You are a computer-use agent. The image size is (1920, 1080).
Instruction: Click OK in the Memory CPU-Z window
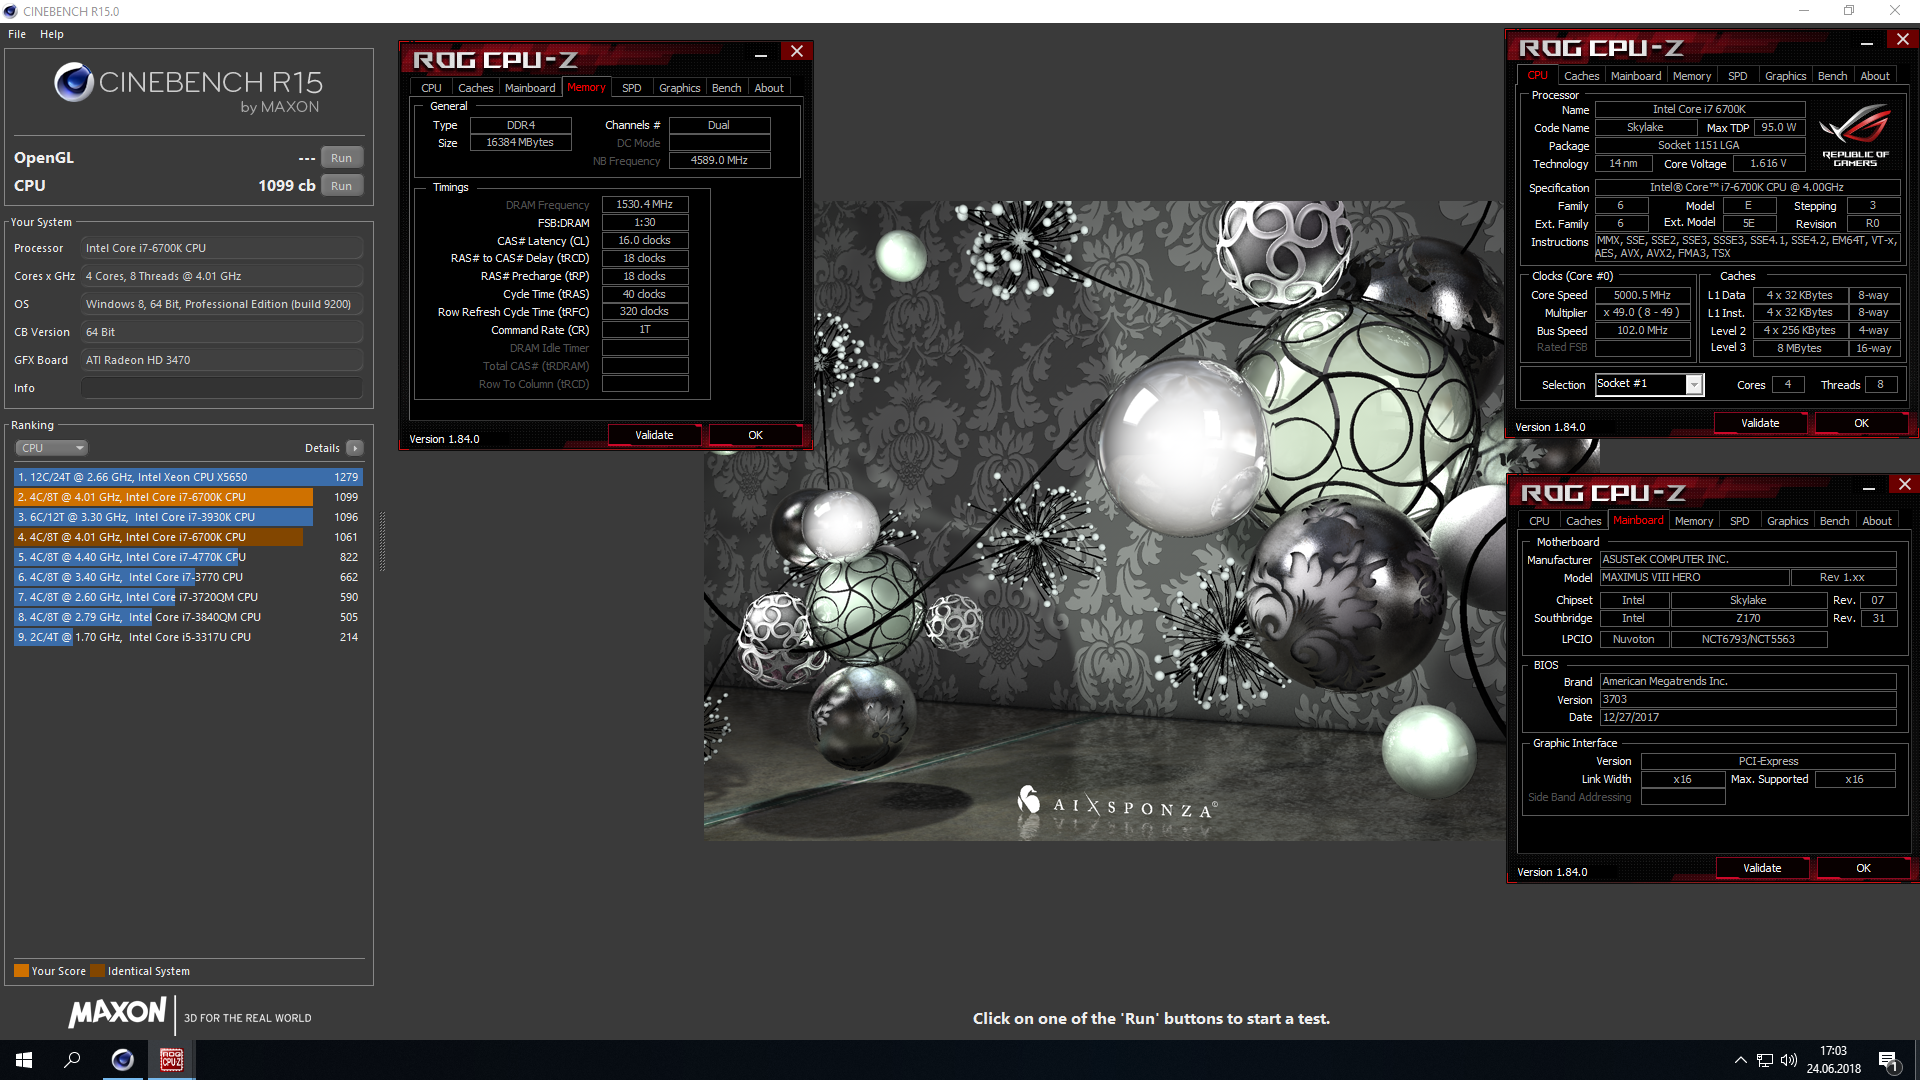[755, 435]
